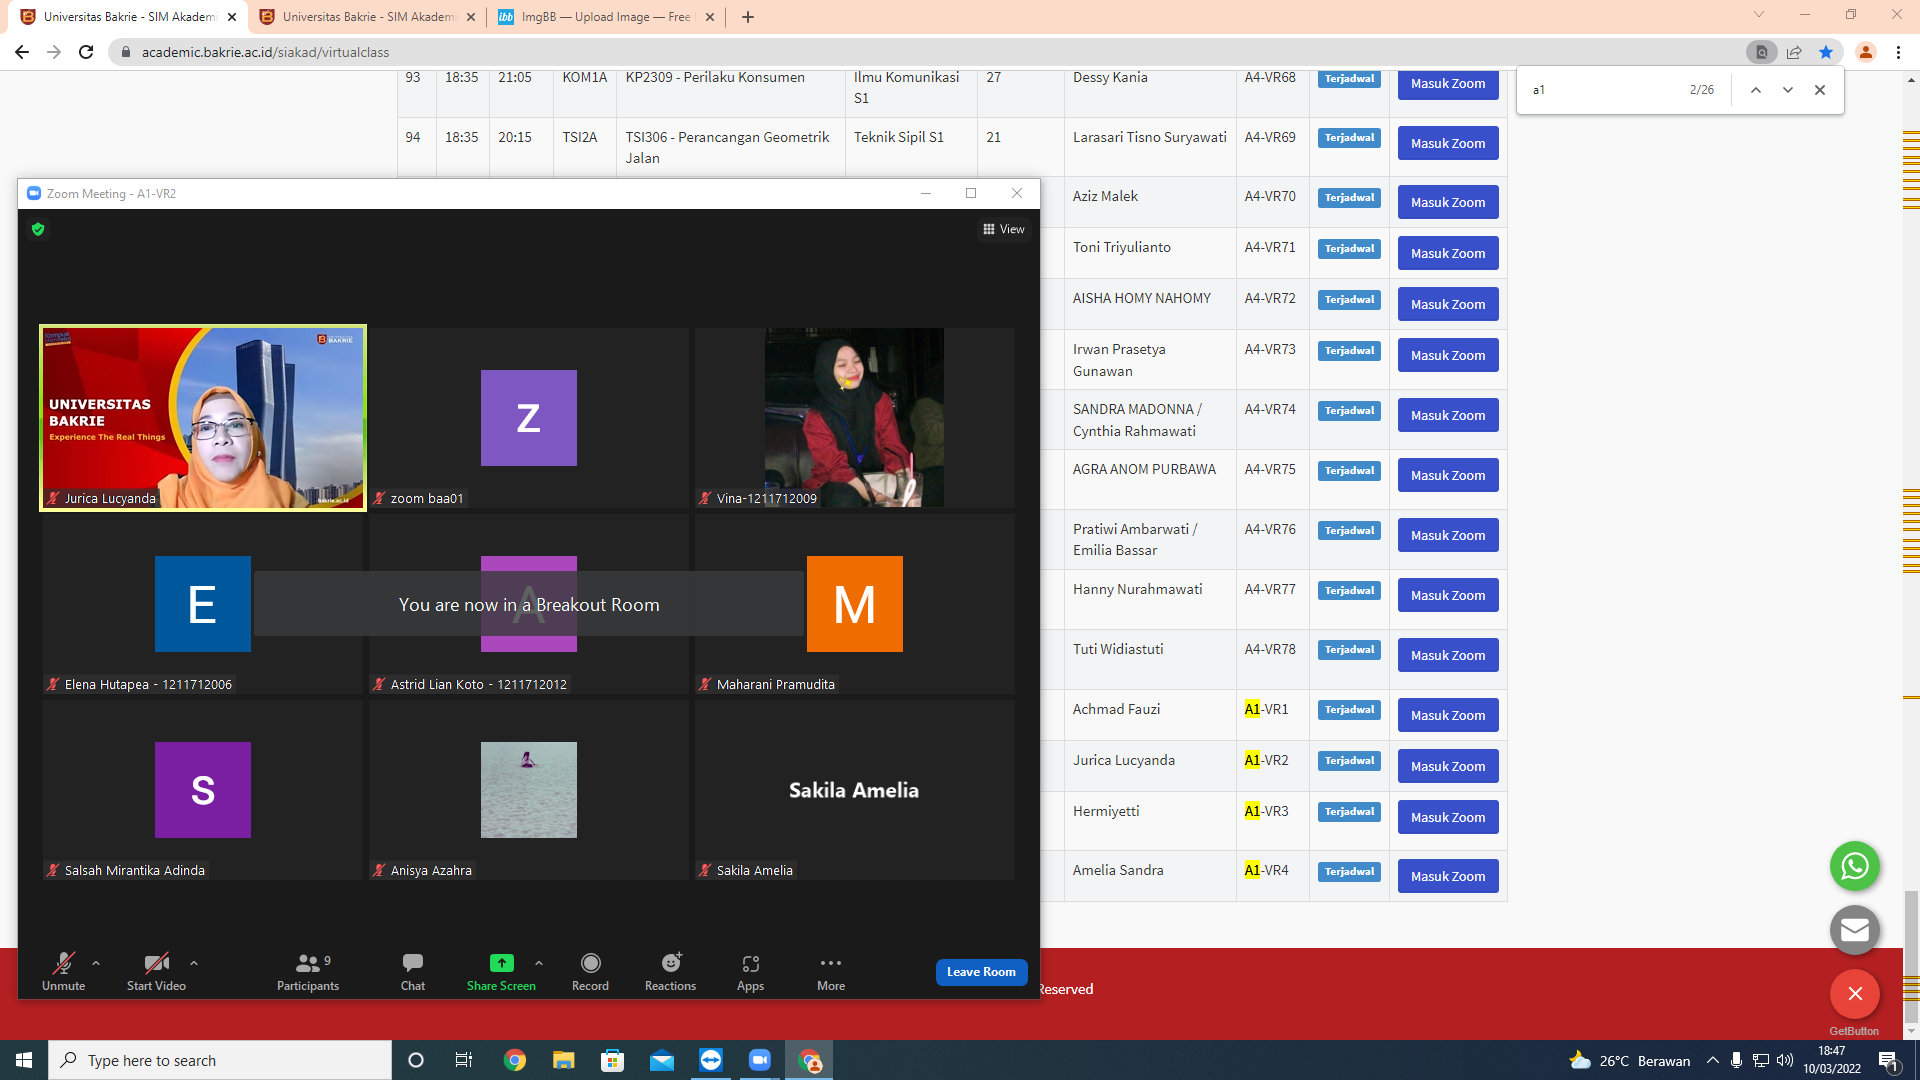
Task: Start Video in the Zoom meeting
Action: click(156, 971)
